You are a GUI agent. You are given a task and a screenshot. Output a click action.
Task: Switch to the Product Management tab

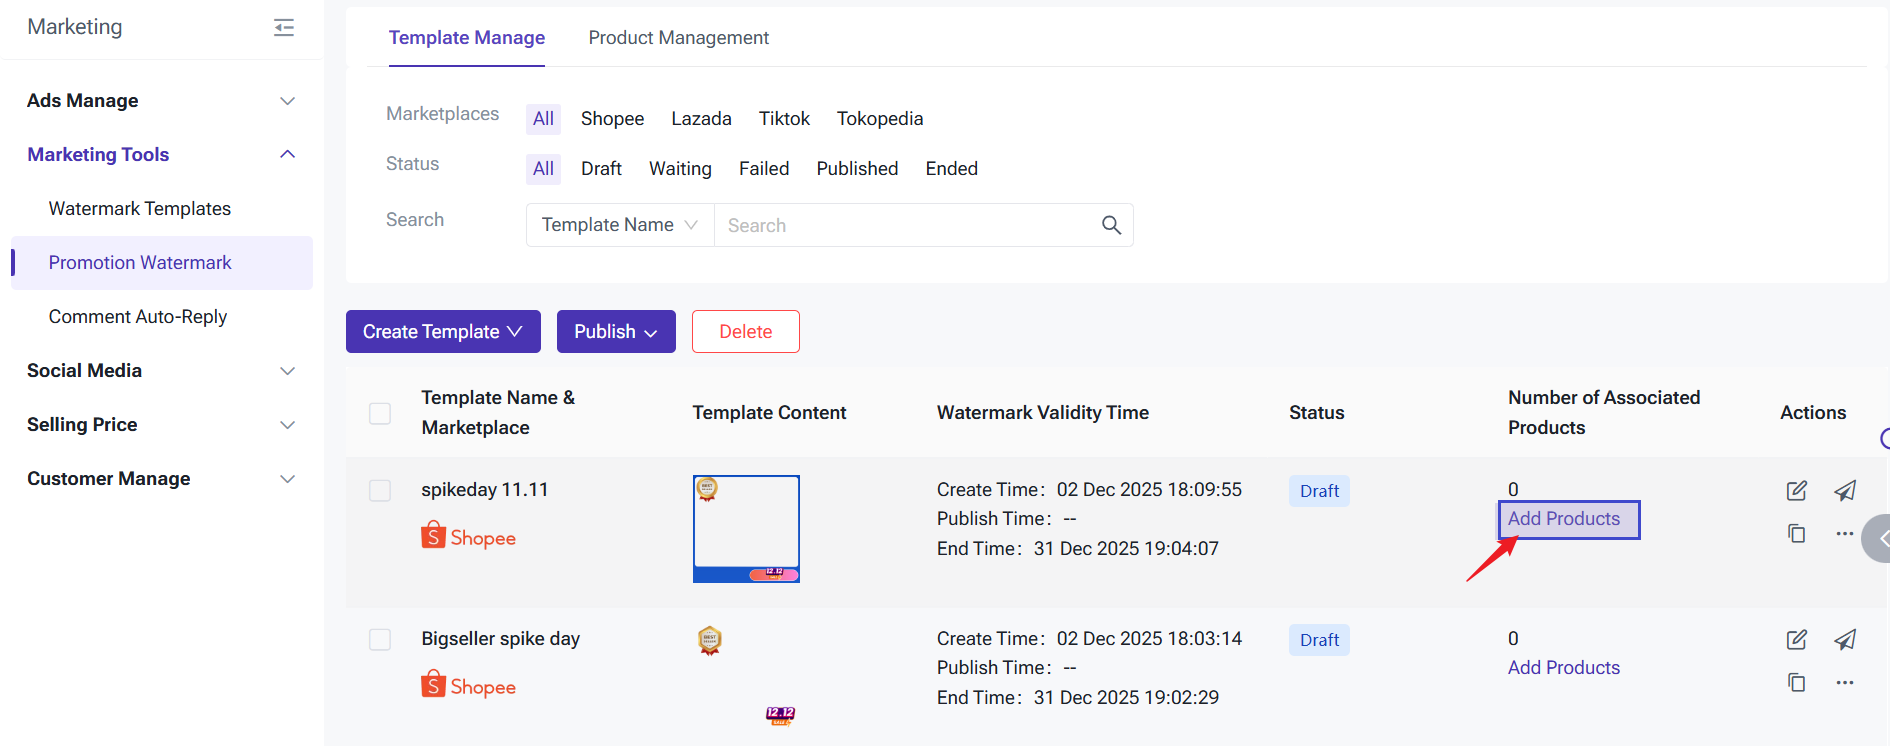point(678,38)
